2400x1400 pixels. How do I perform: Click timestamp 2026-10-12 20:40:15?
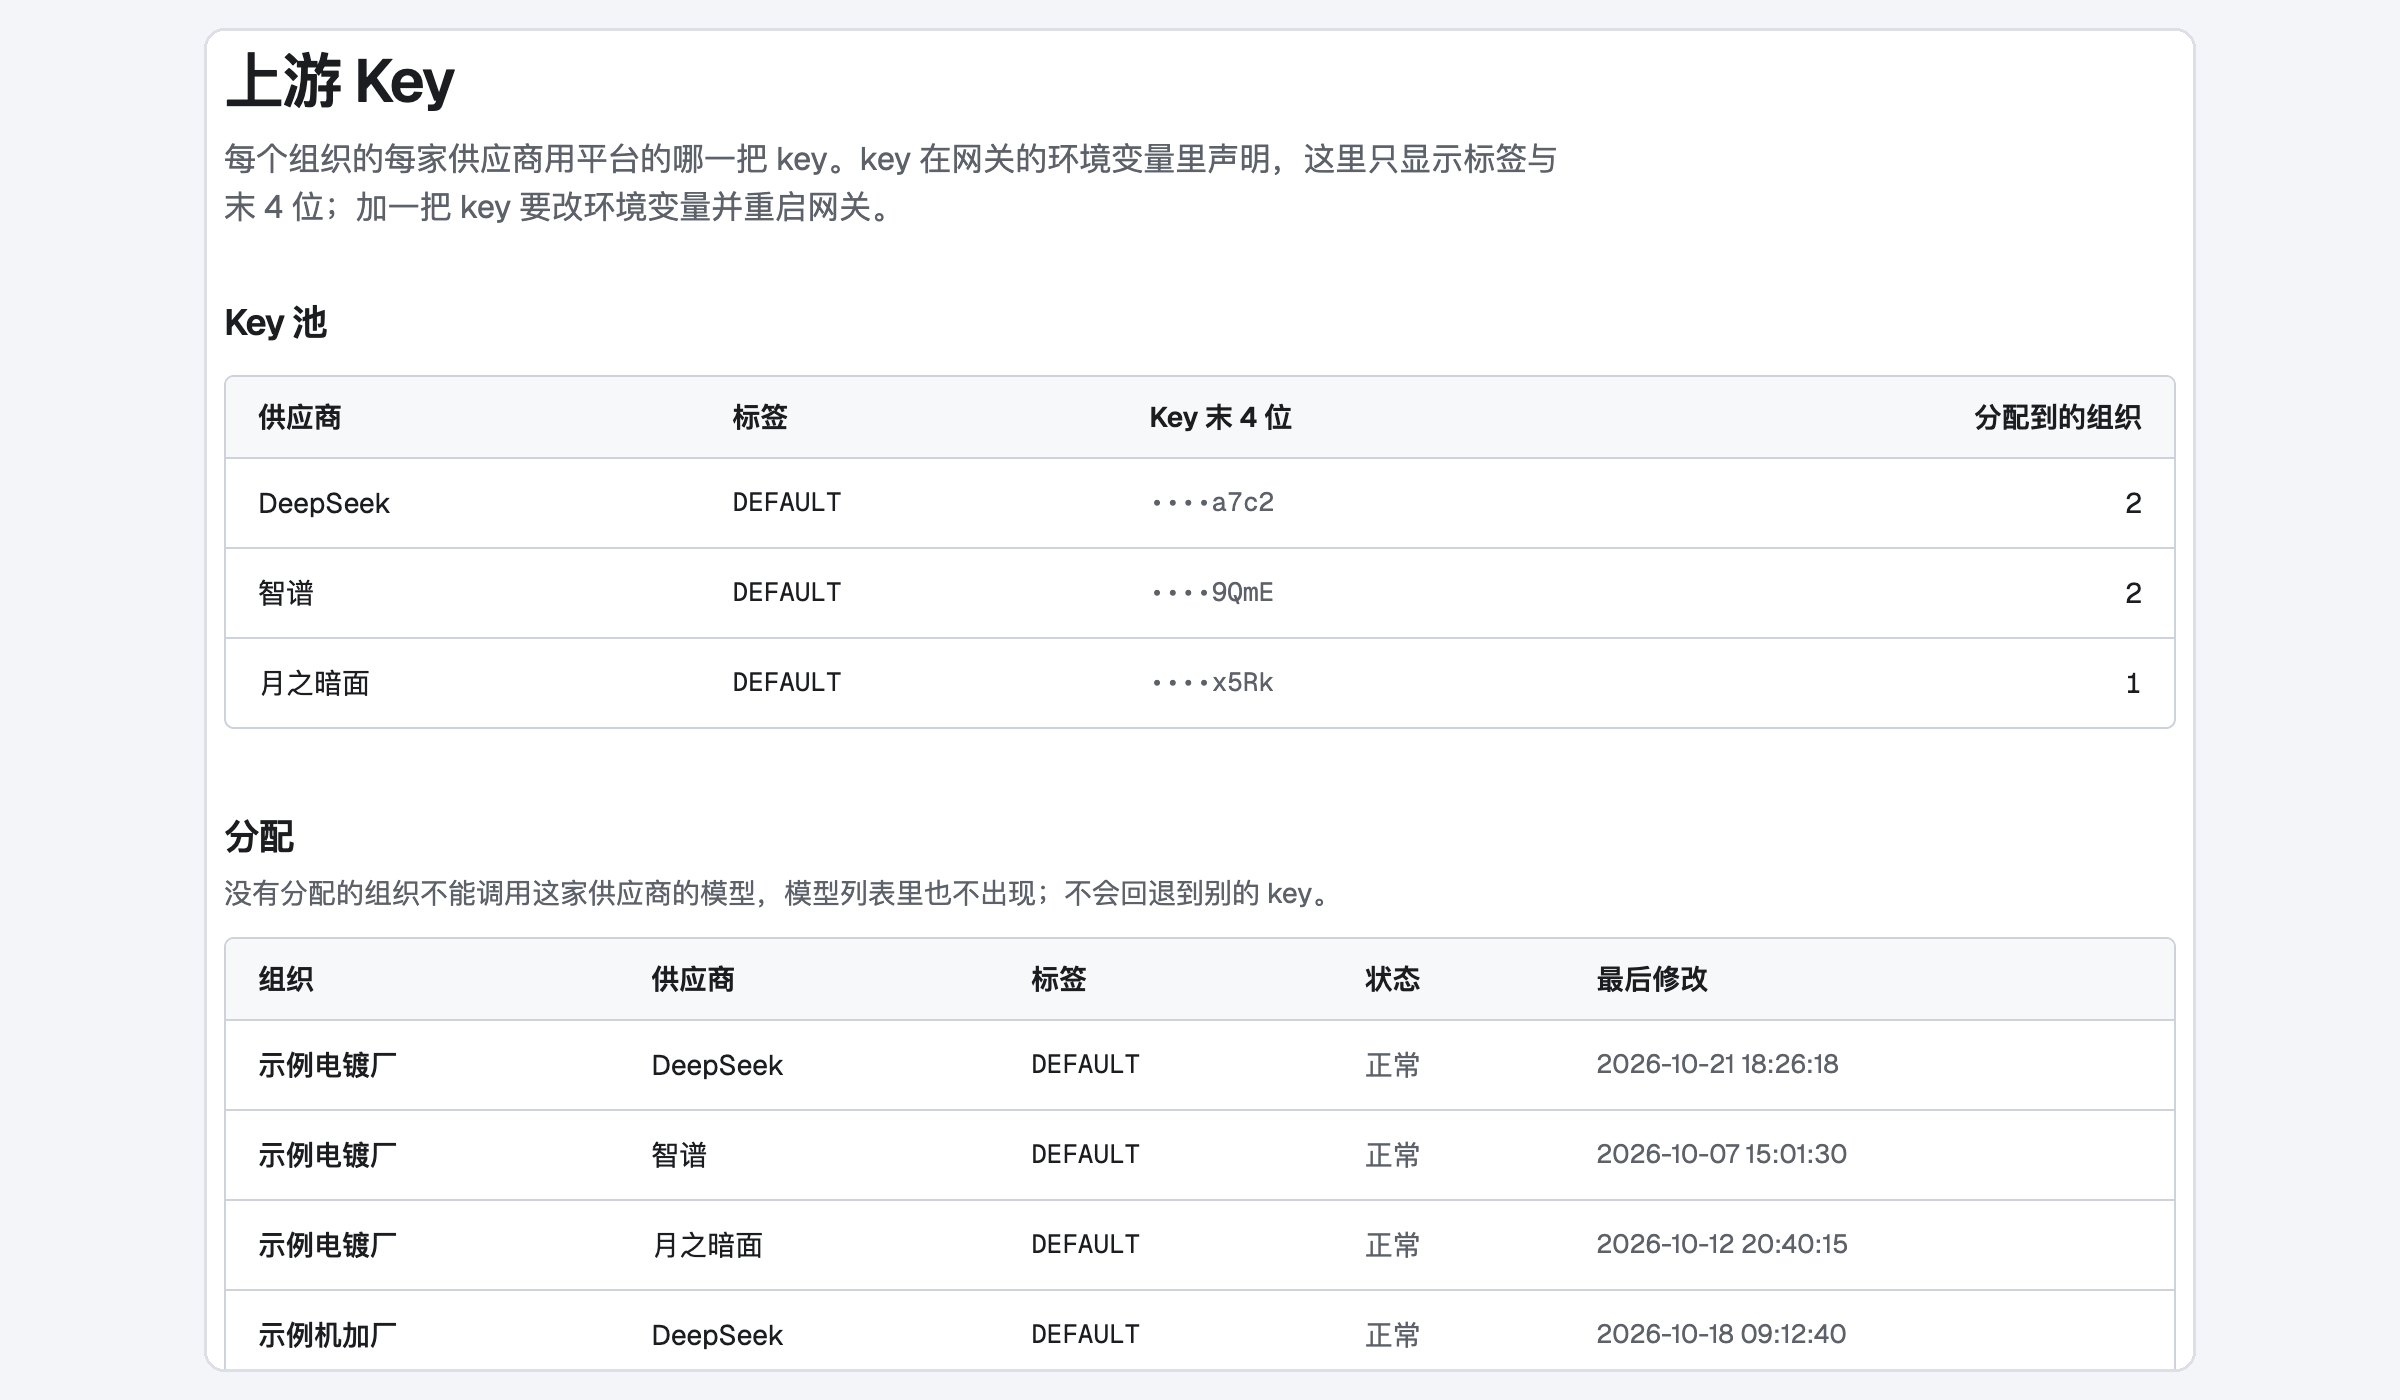tap(1722, 1244)
